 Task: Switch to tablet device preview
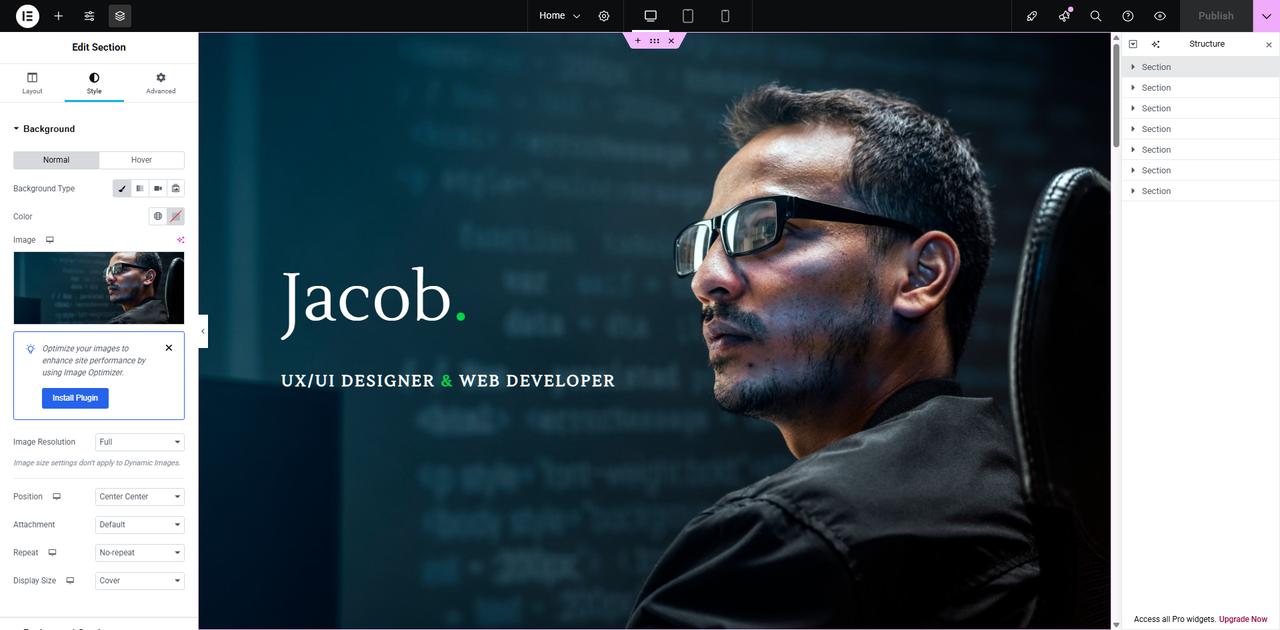coord(688,16)
